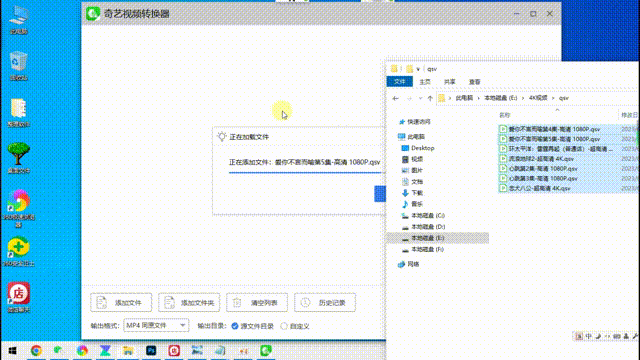Click the 添加文件夹 (add folder) button
Screen dimensions: 640x360
coord(189,302)
